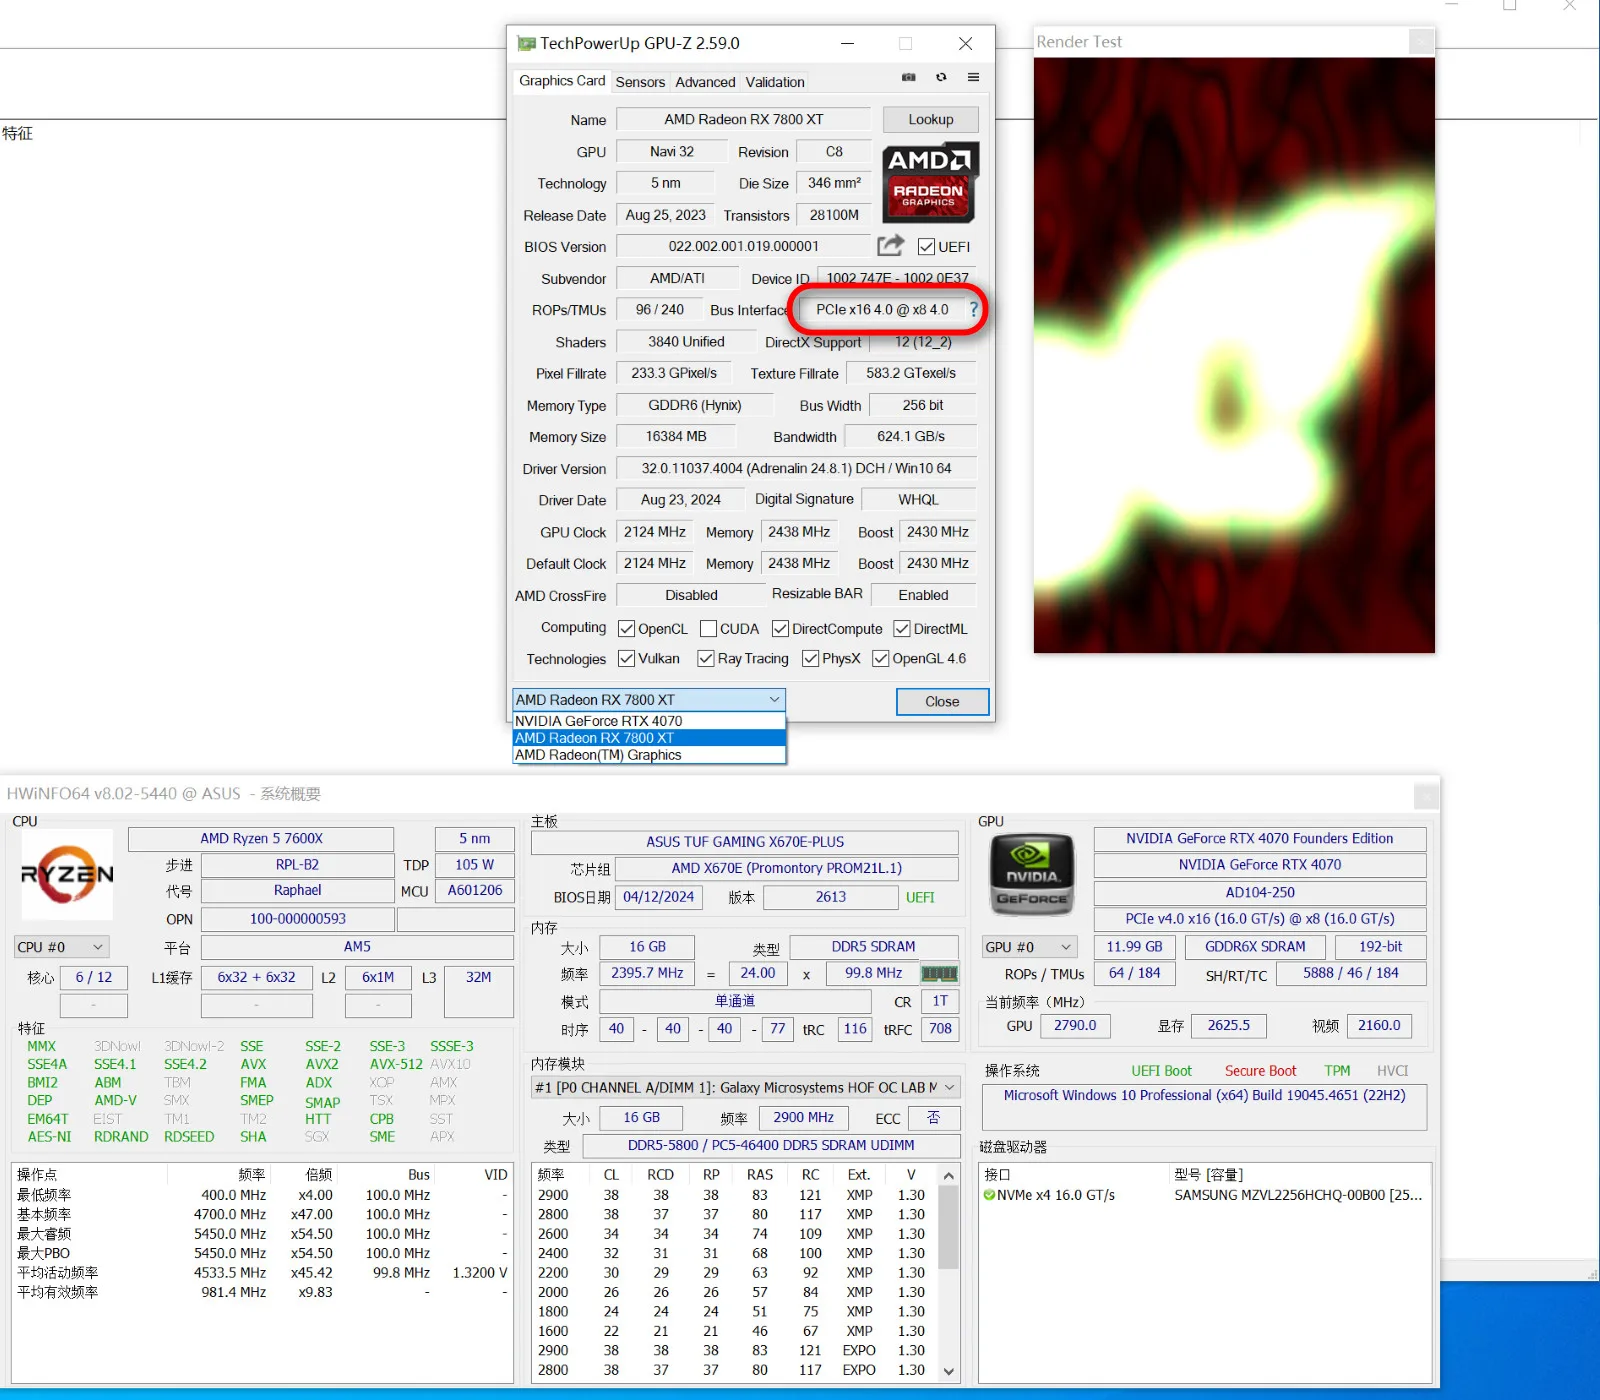Click the green memory module icon
The image size is (1600, 1400).
[939, 973]
